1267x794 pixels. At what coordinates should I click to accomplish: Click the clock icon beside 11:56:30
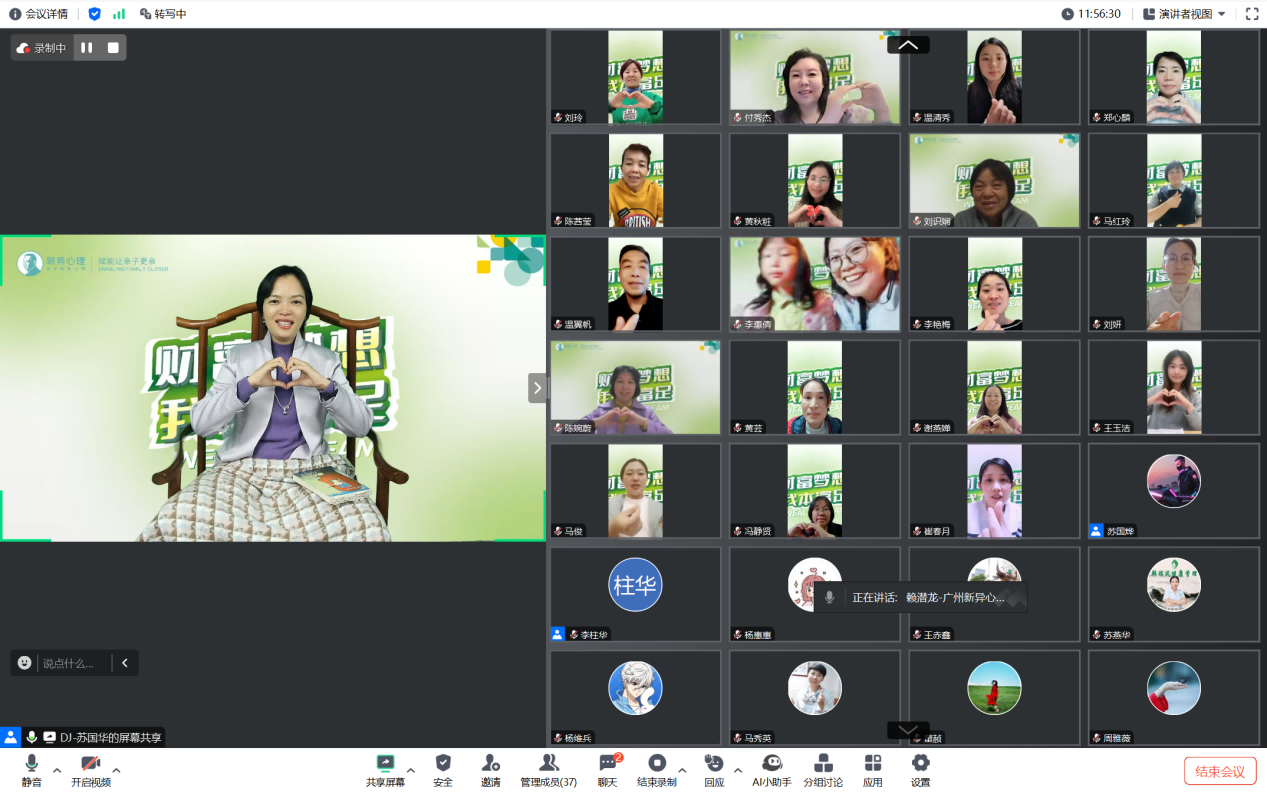tap(1068, 14)
